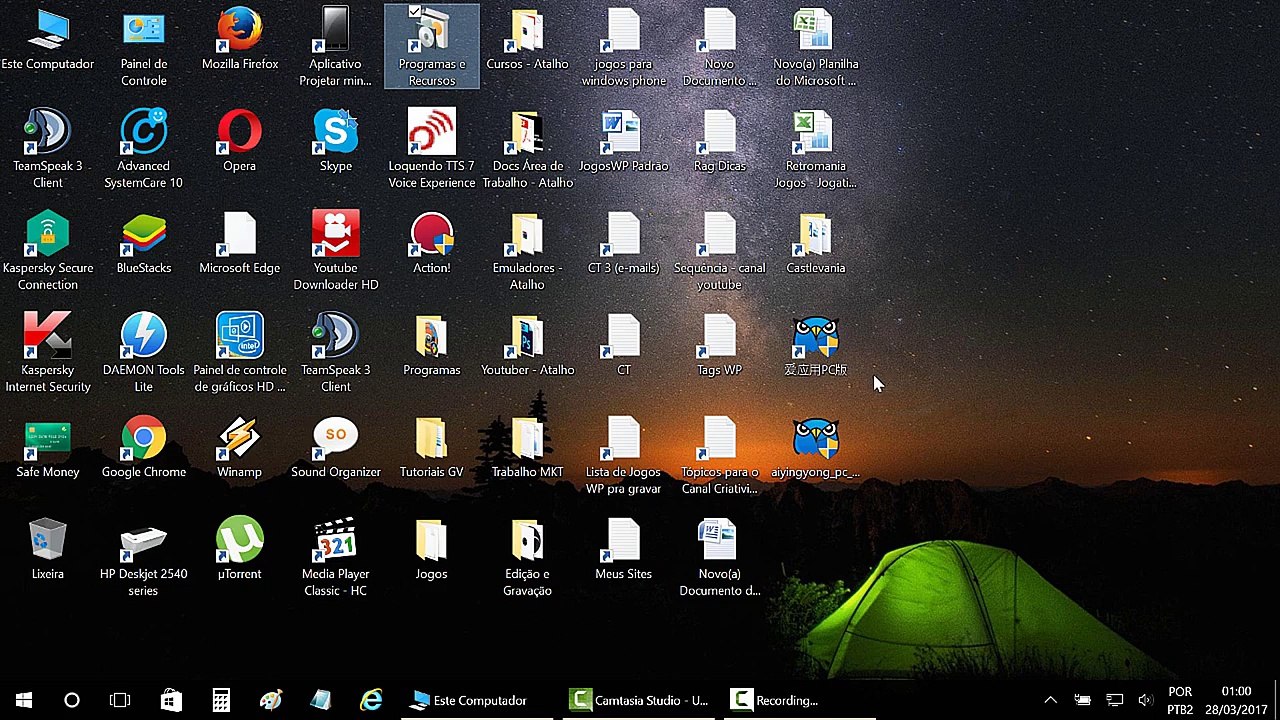
Task: Launch Winamp player
Action: tap(240, 448)
